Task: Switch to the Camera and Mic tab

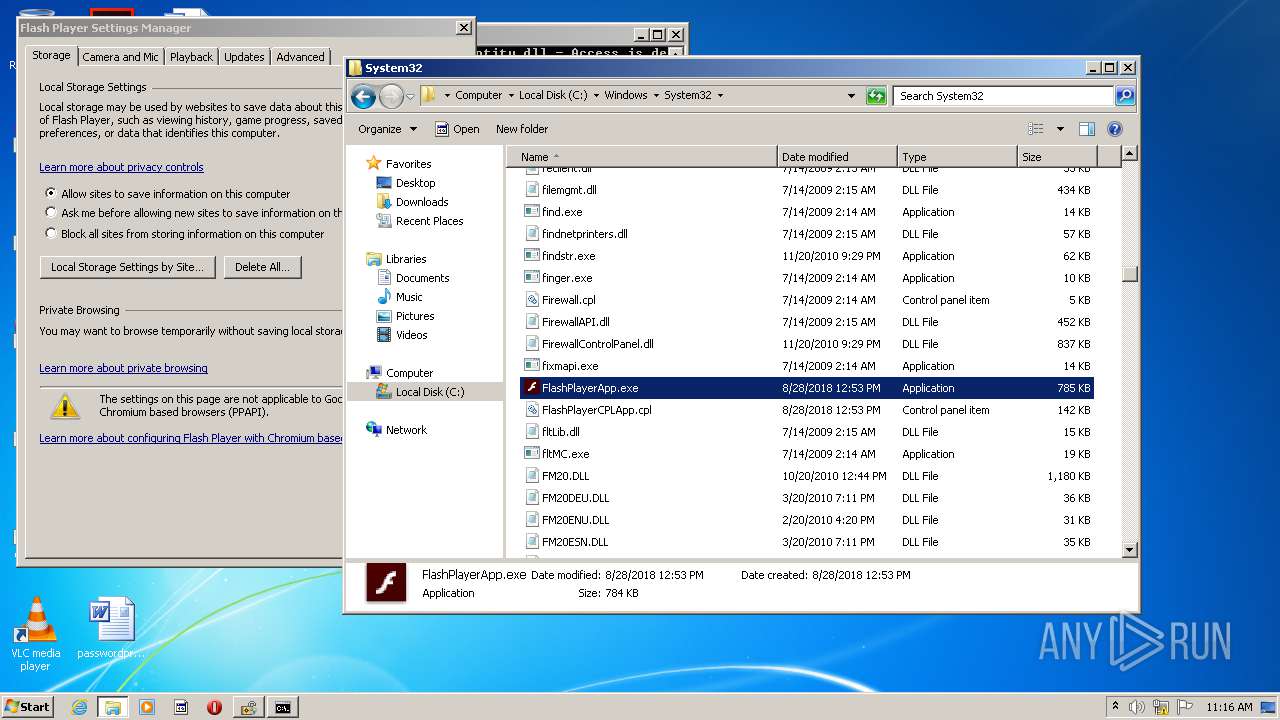Action: click(x=120, y=57)
